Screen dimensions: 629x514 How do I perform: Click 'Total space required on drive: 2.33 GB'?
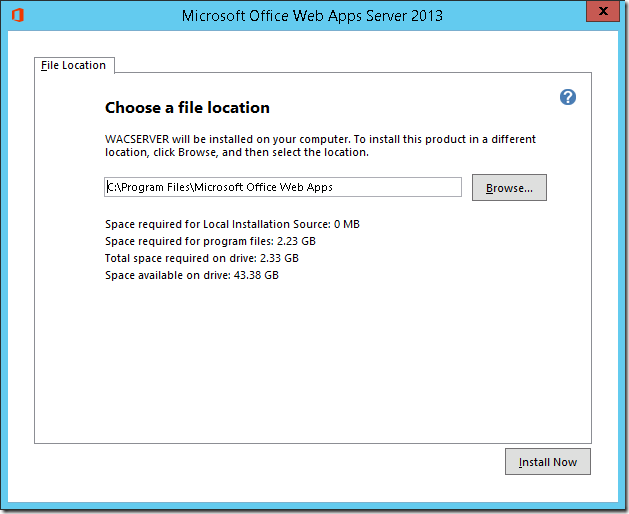202,258
